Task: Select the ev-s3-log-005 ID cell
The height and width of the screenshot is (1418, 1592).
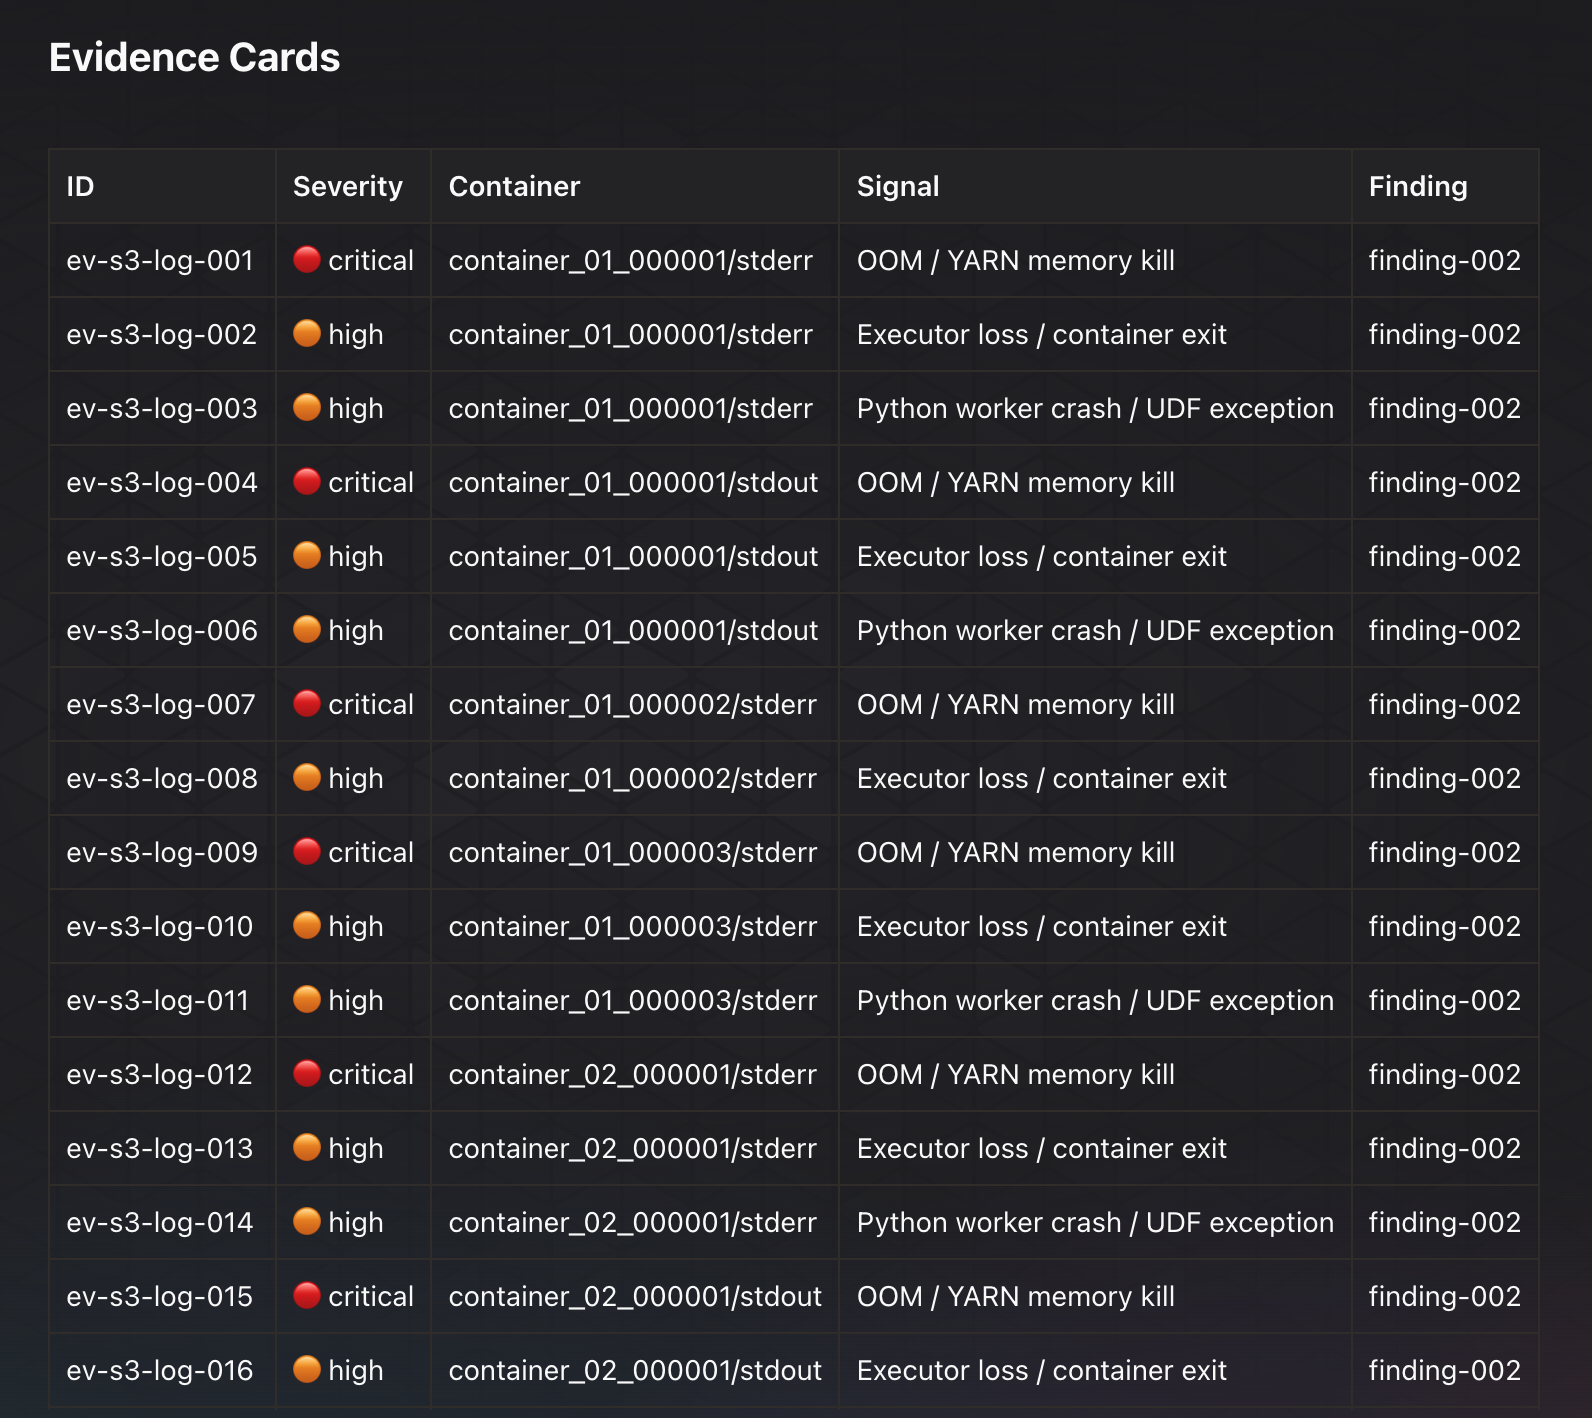Action: 161,556
